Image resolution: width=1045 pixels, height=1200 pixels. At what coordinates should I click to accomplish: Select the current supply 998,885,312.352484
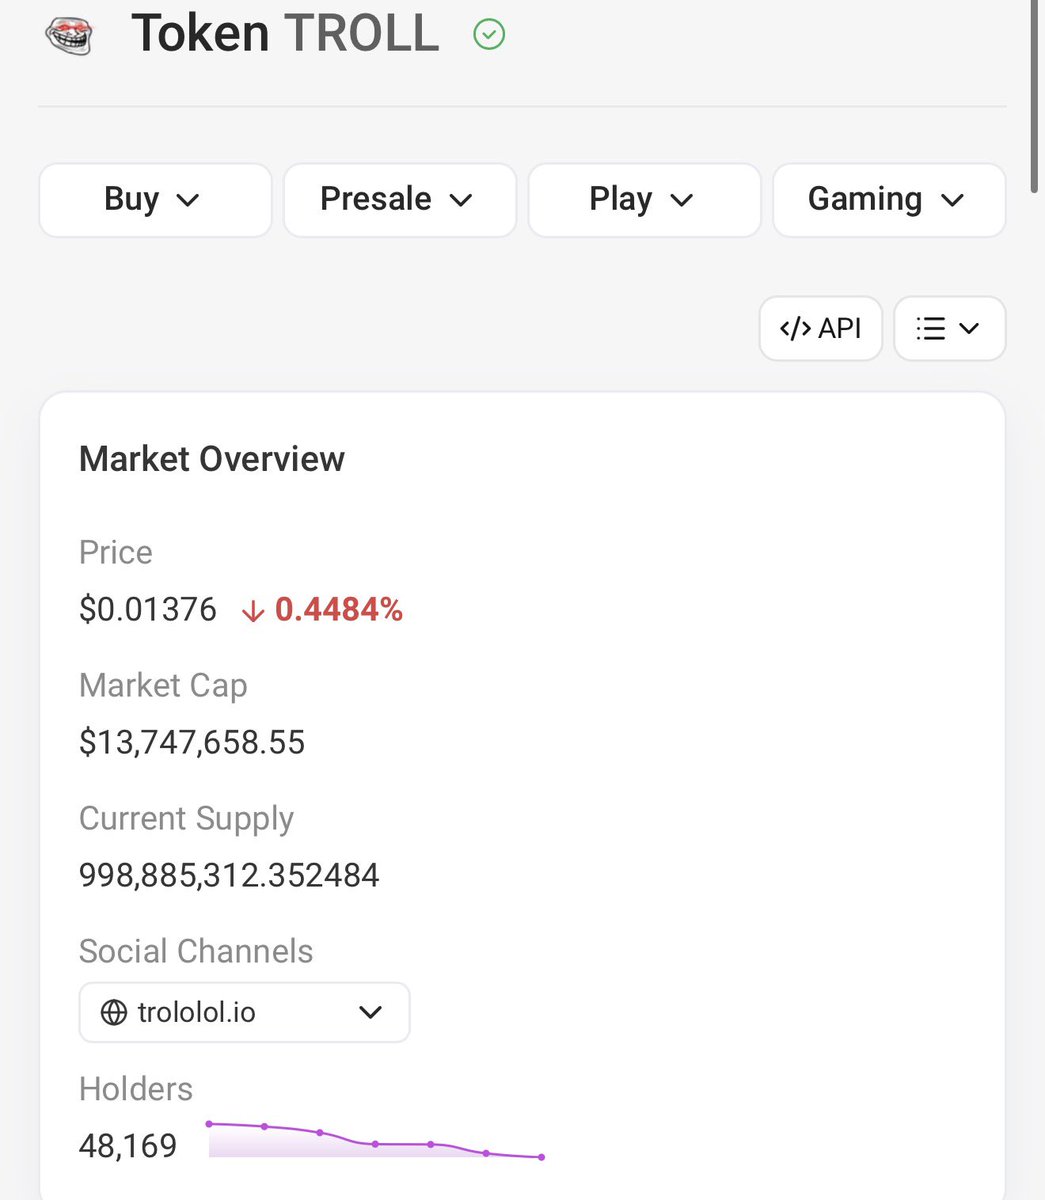[229, 875]
